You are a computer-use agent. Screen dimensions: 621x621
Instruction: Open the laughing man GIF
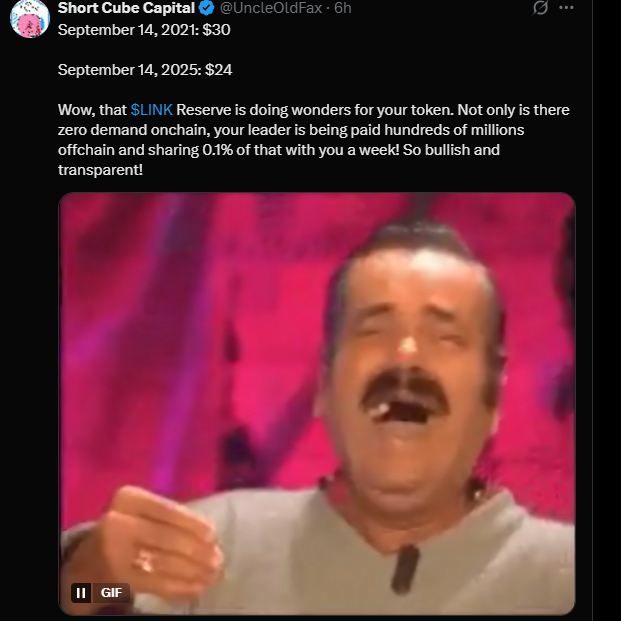[x=317, y=404]
